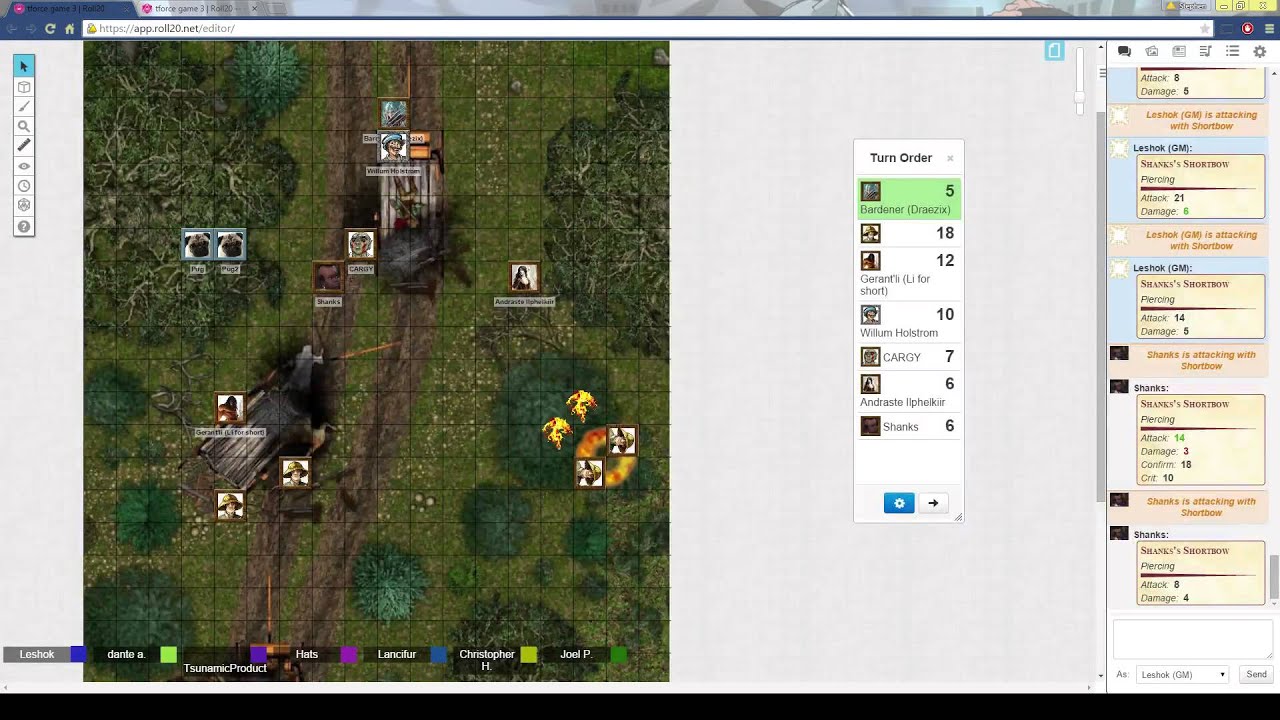Bookmark page with the star icon
This screenshot has height=720, width=1280.
click(1205, 28)
